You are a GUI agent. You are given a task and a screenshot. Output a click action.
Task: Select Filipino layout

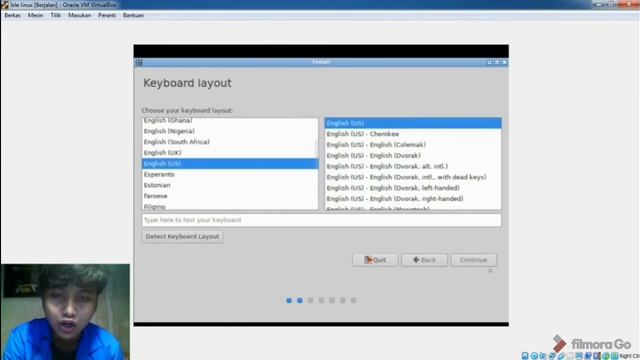230,206
